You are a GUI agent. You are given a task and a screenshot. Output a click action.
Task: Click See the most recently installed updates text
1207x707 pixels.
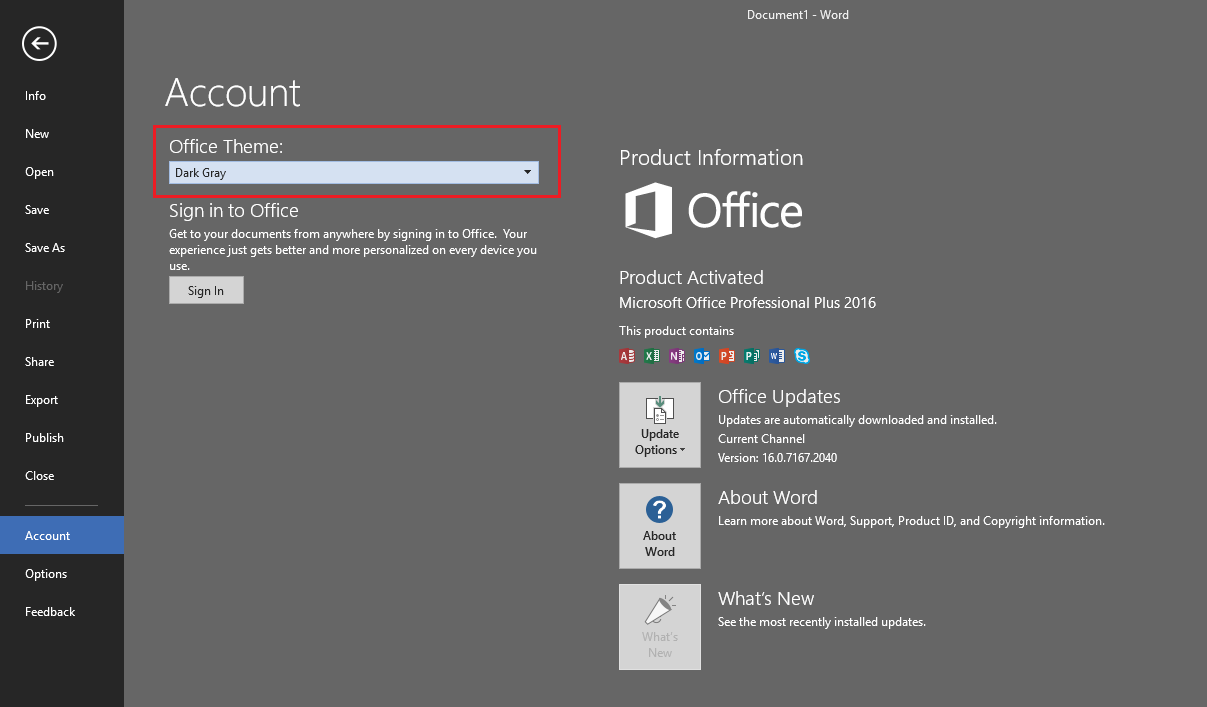(x=822, y=622)
